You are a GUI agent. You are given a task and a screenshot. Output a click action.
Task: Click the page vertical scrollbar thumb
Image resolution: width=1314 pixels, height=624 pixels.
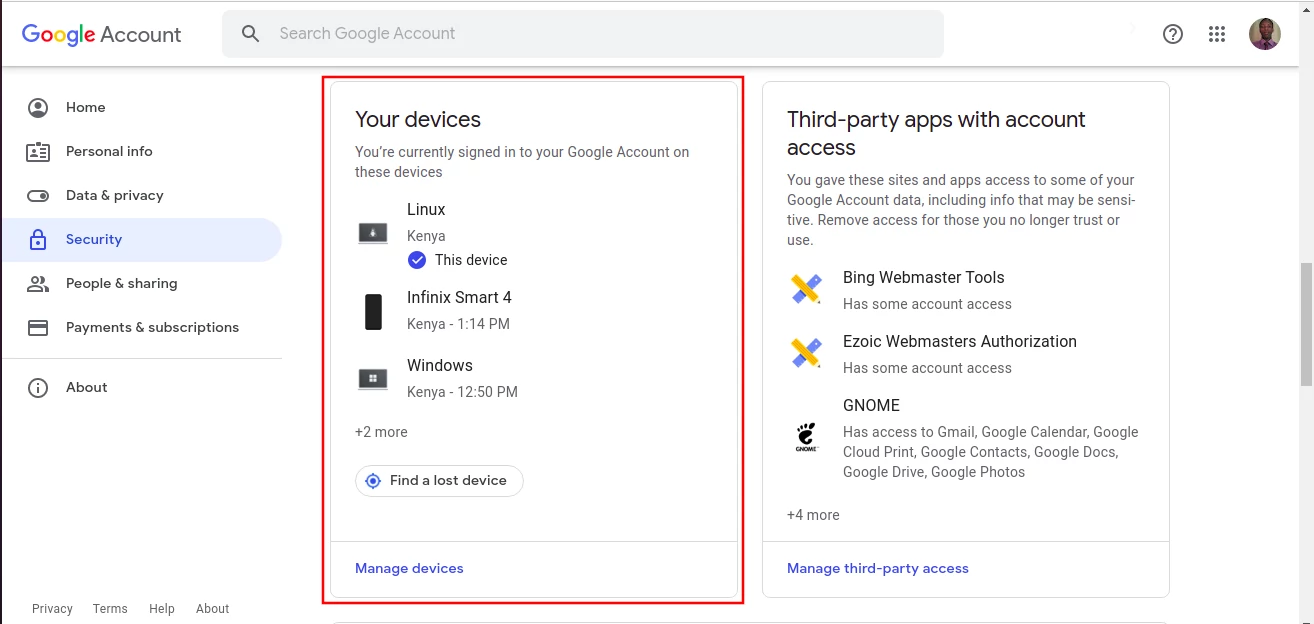tap(1306, 324)
